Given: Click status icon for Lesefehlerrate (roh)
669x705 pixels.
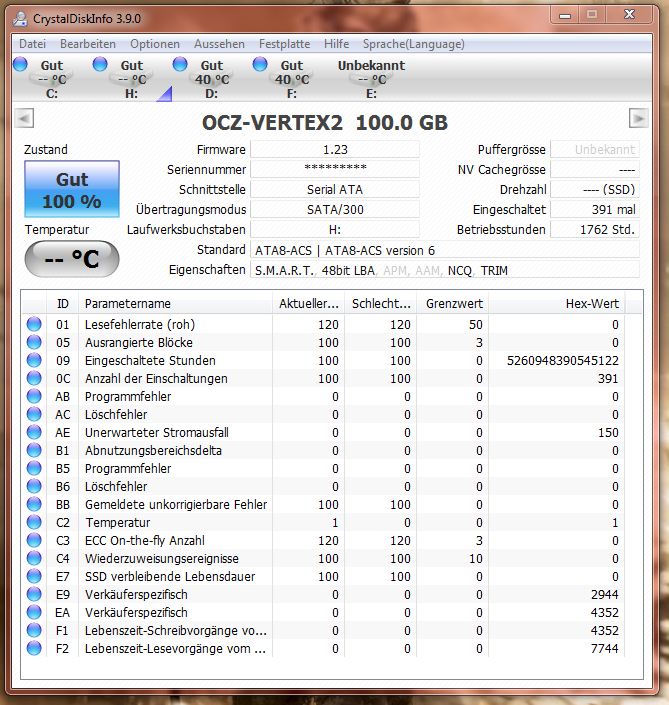Looking at the screenshot, I should pos(34,324).
